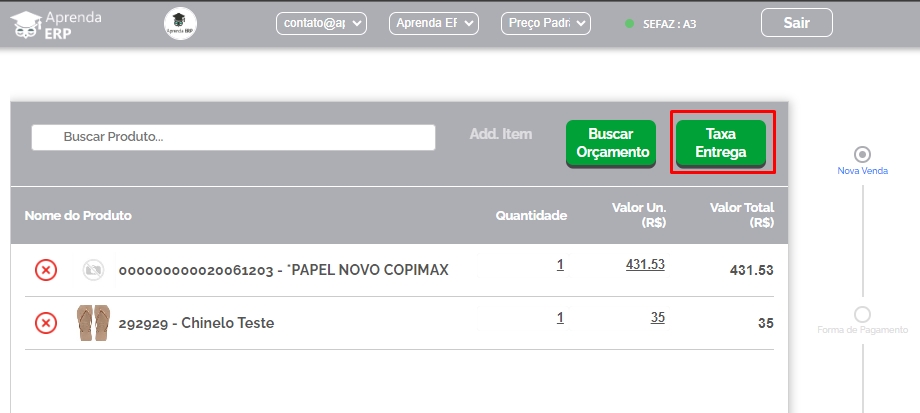Viewport: 920px width, 413px height.
Task: Open the contato@ email dropdown
Action: coord(322,23)
